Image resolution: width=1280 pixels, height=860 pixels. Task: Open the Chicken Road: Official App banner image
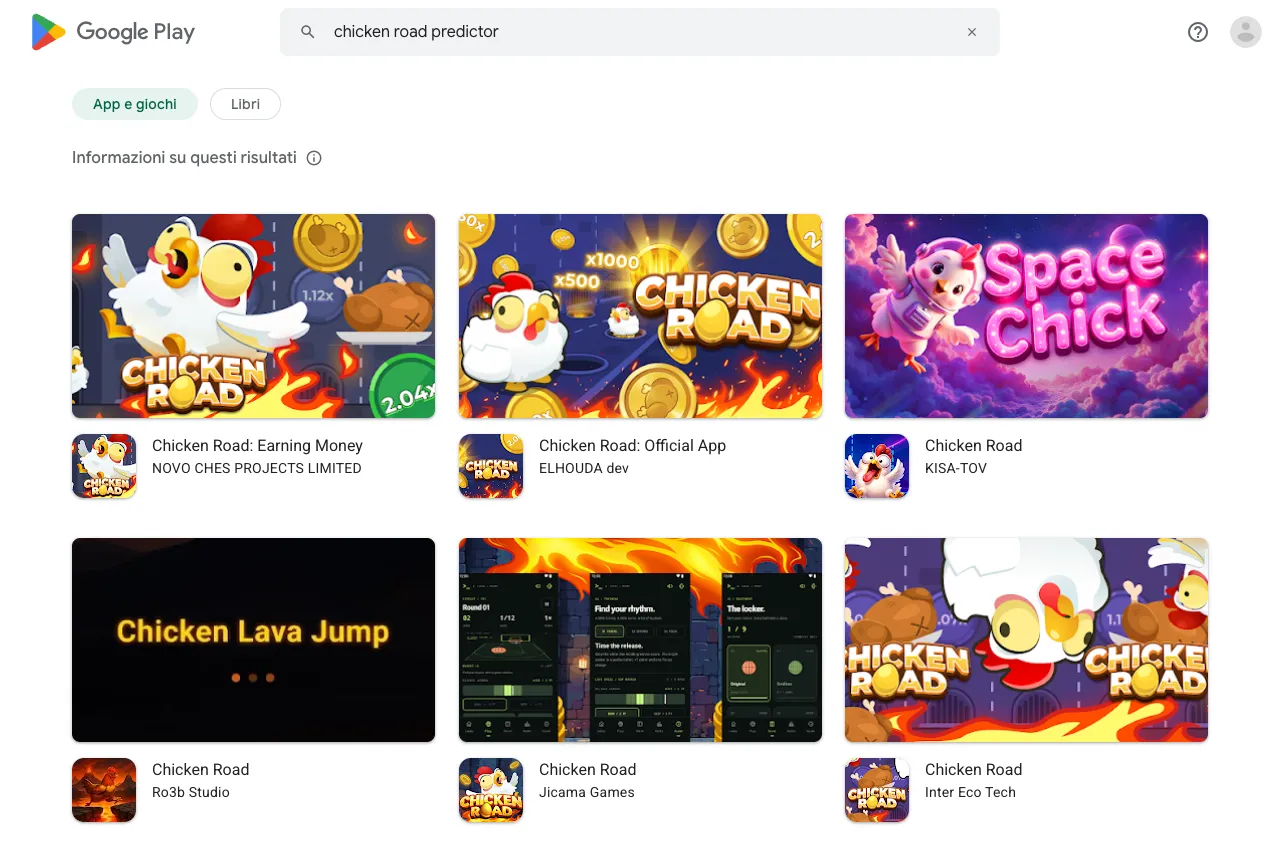[640, 316]
